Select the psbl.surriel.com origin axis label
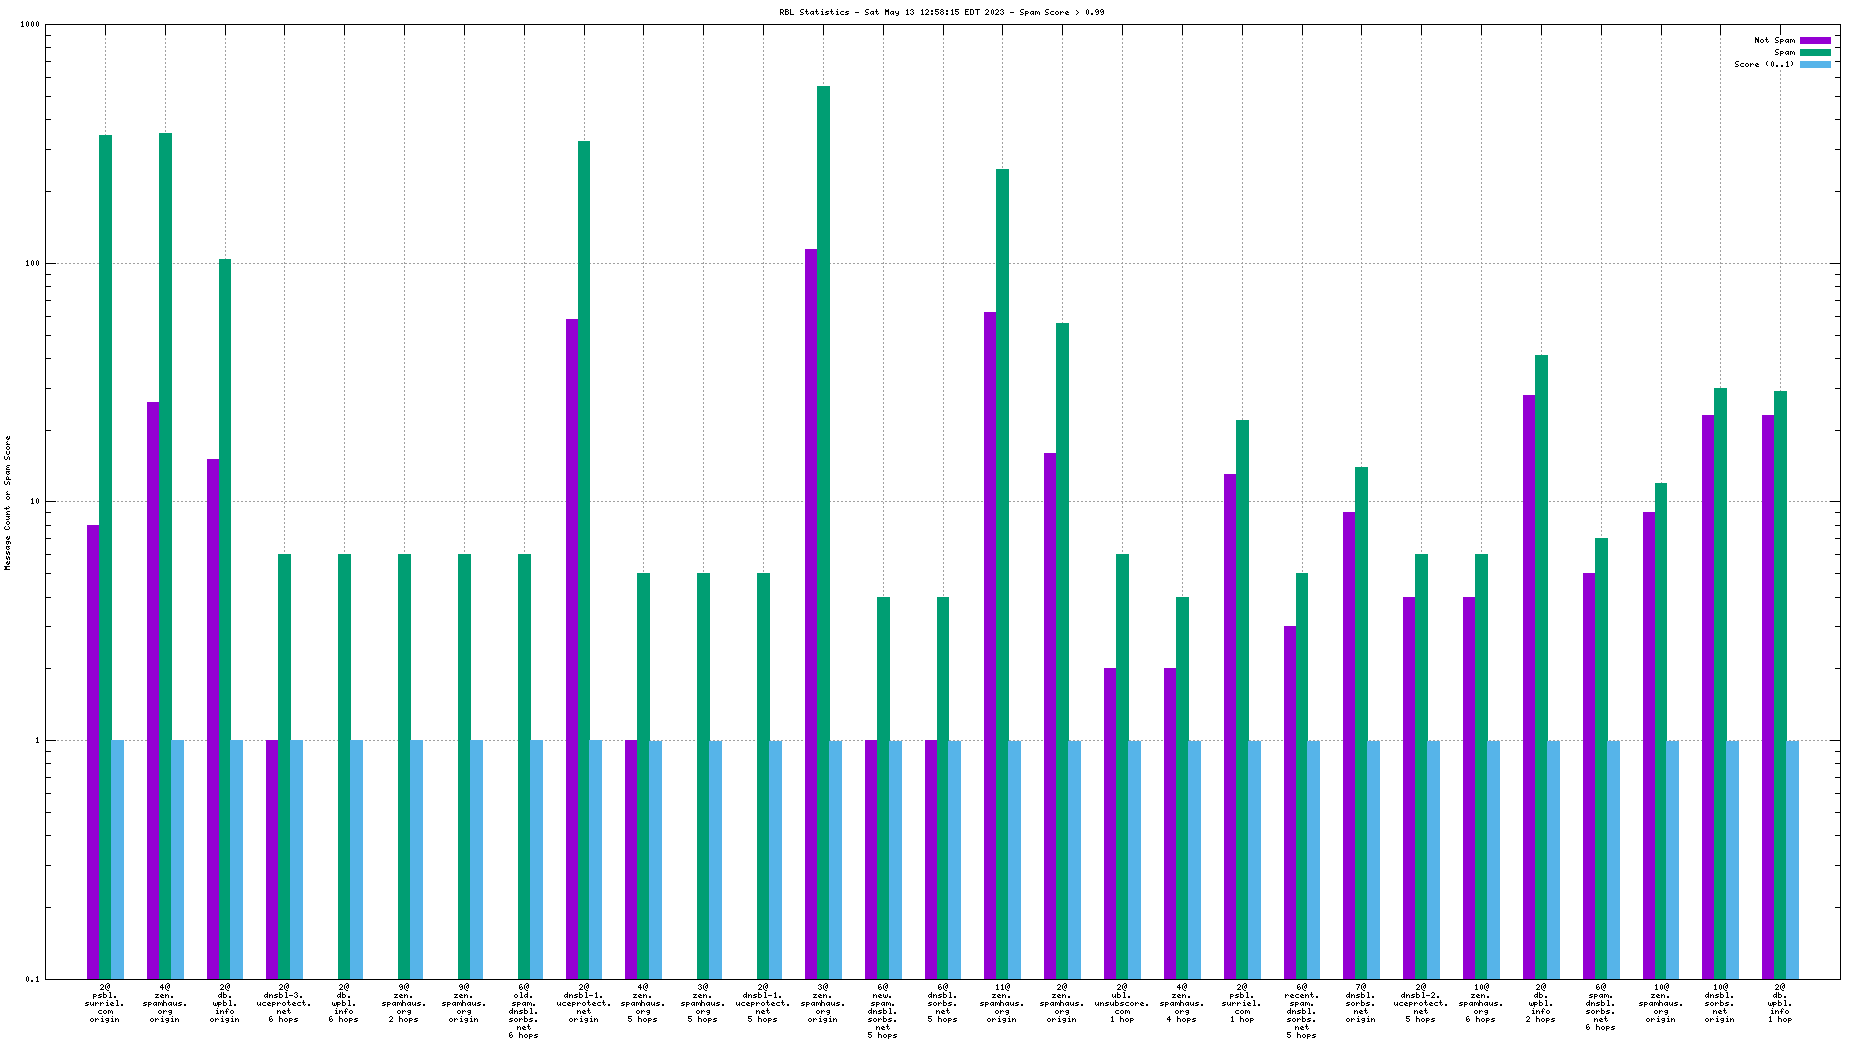 point(105,1003)
